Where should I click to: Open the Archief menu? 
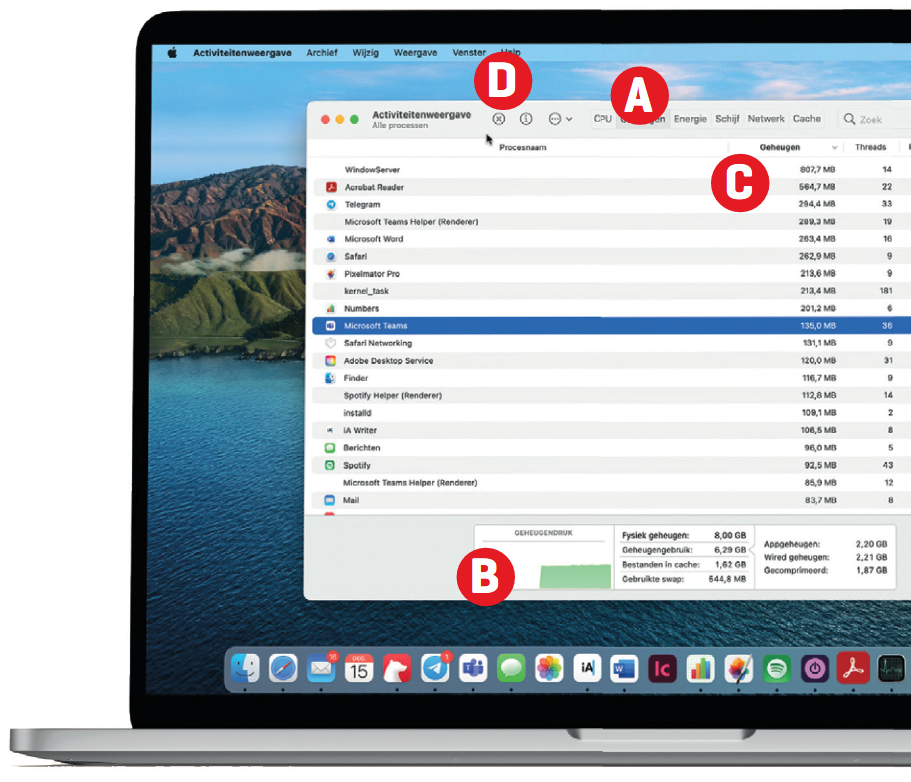click(322, 53)
